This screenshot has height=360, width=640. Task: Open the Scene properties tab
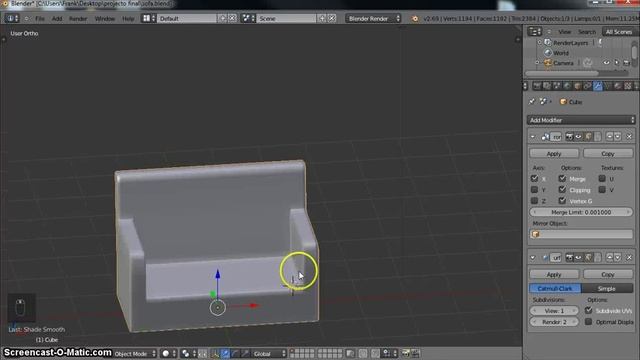pos(557,86)
